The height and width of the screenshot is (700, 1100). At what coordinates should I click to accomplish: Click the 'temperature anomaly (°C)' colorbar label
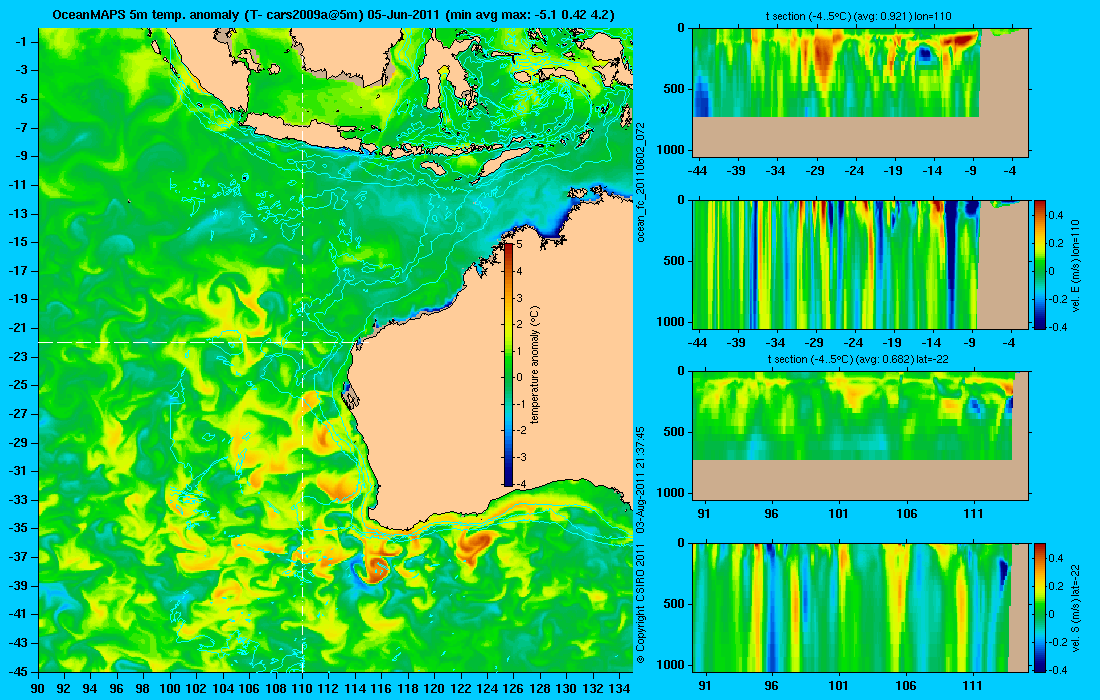tap(535, 364)
